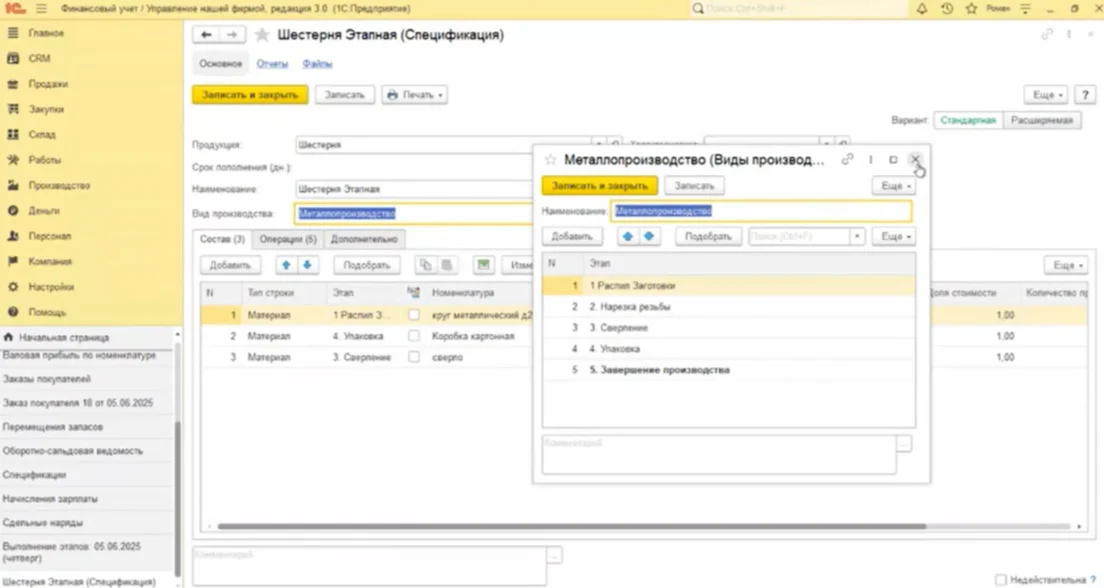Open Оборотно-сальдовая ведомость in open windows list

73,451
